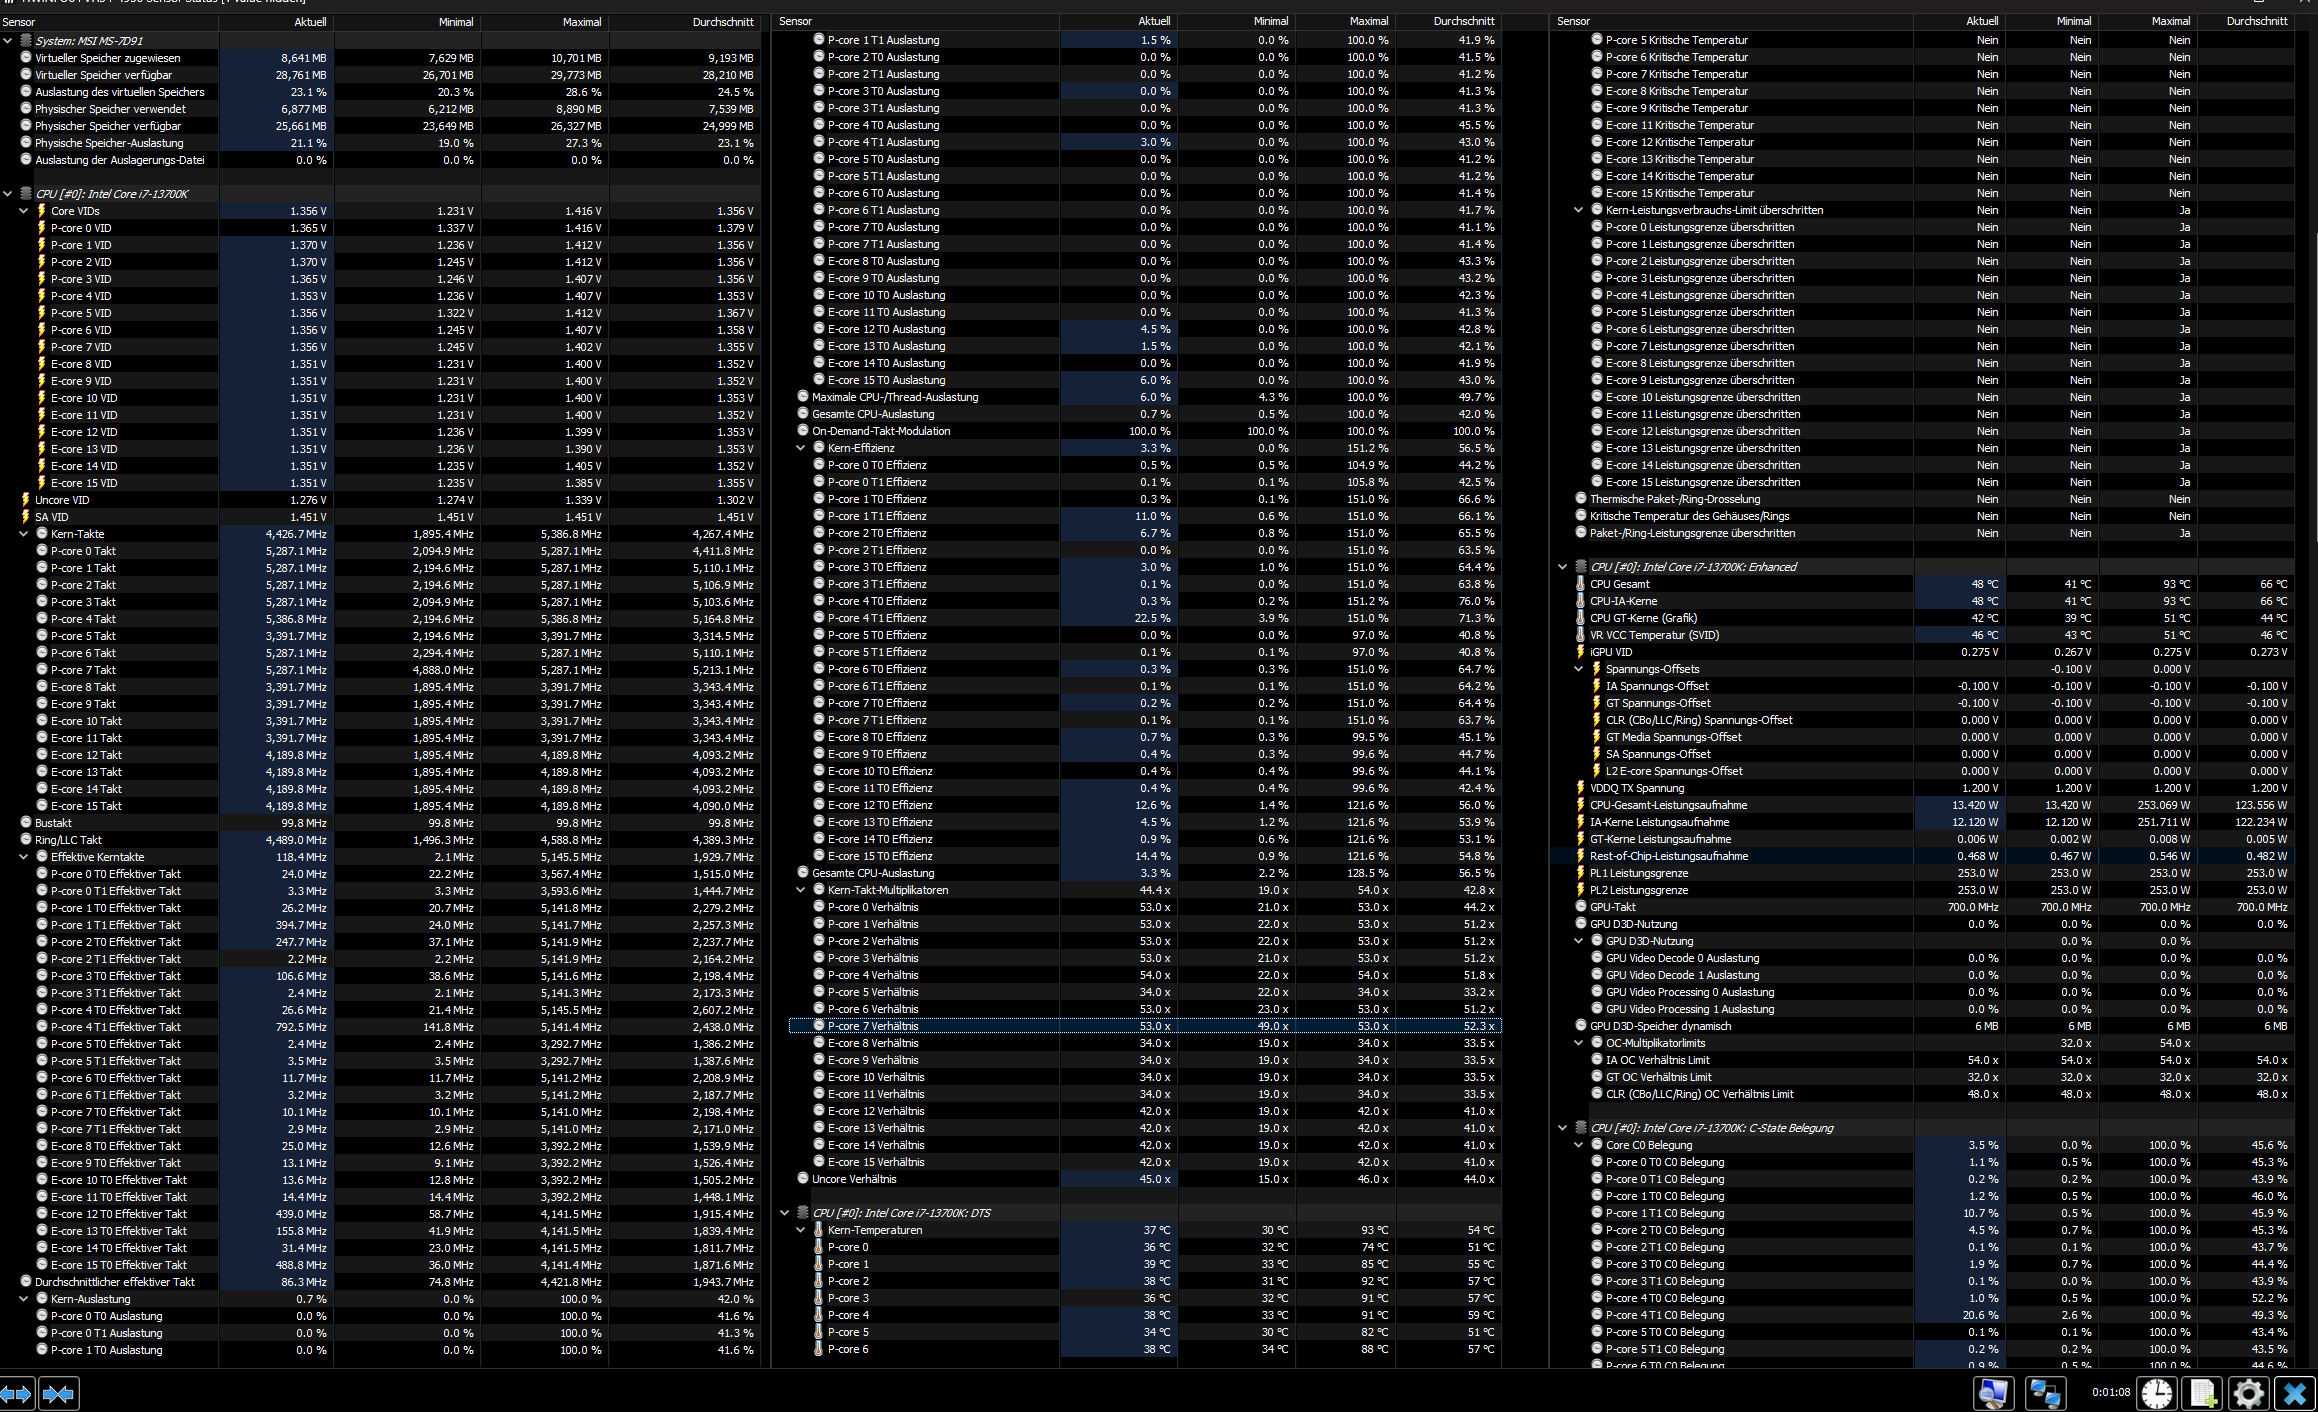Click the Durchschnitt header in left panel
Image resolution: width=2318 pixels, height=1412 pixels.
[722, 21]
